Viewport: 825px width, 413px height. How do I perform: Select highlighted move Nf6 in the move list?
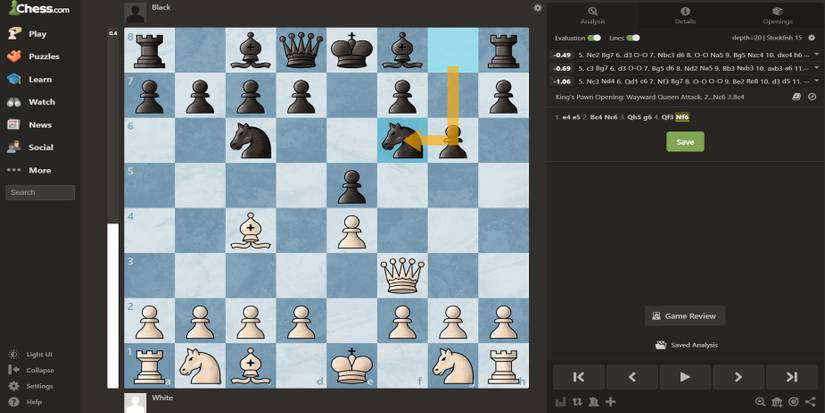tap(682, 117)
